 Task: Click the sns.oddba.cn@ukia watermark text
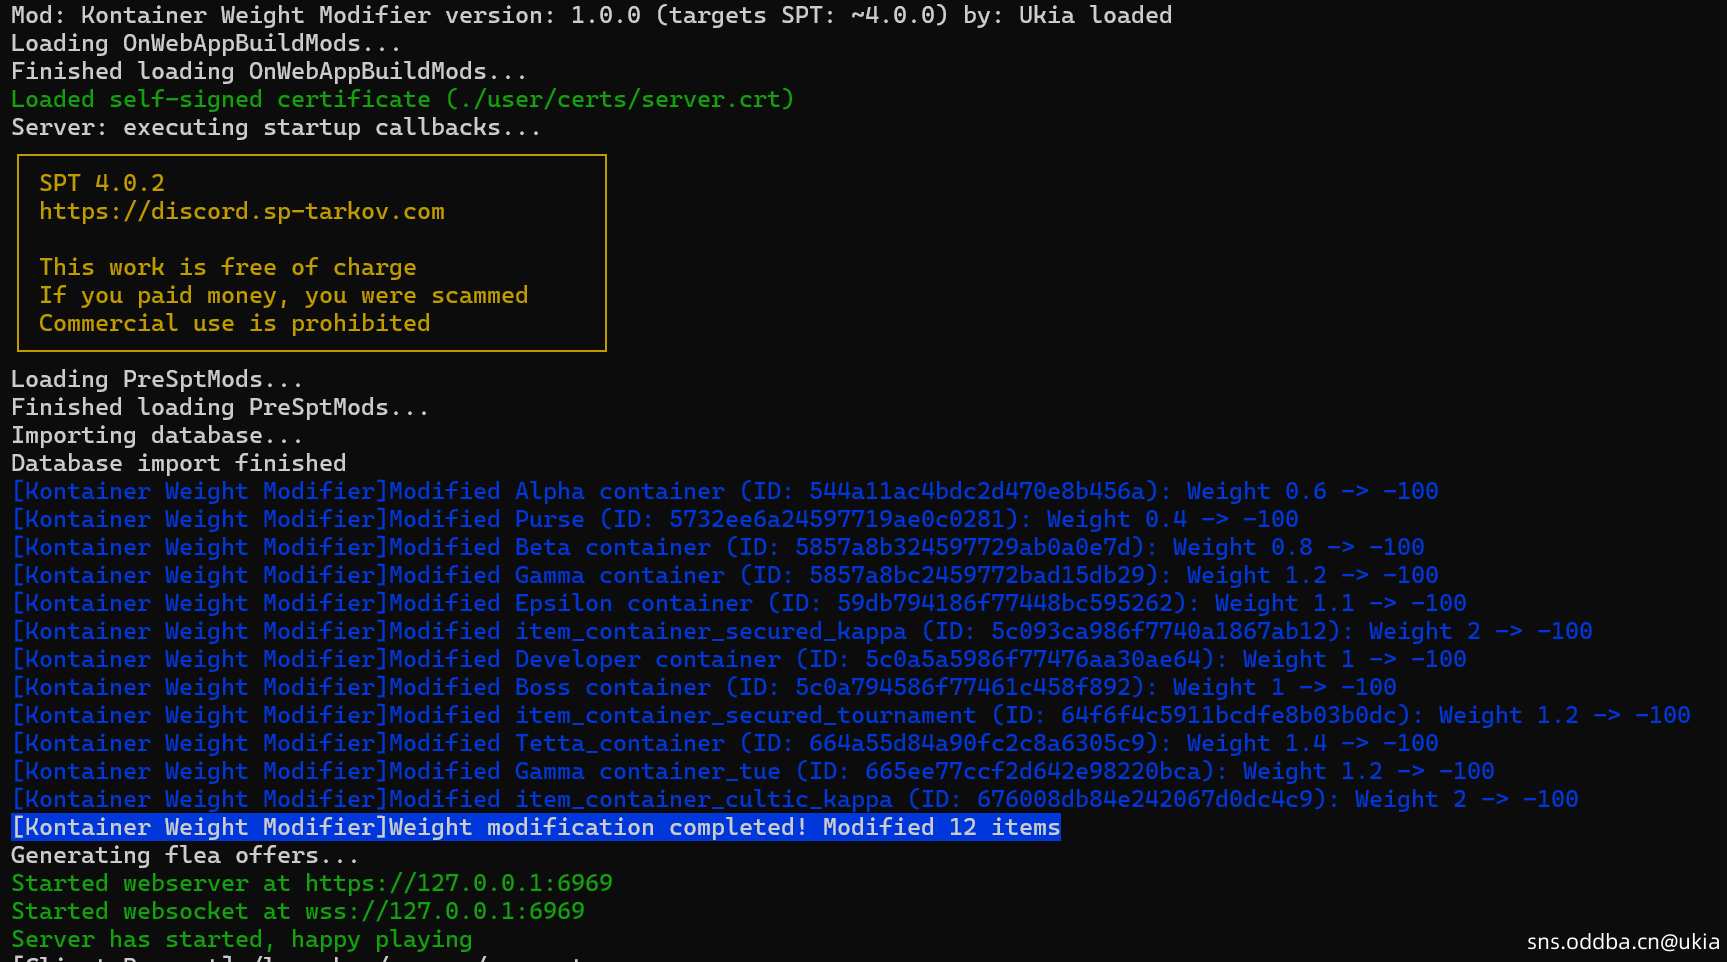click(x=1622, y=942)
